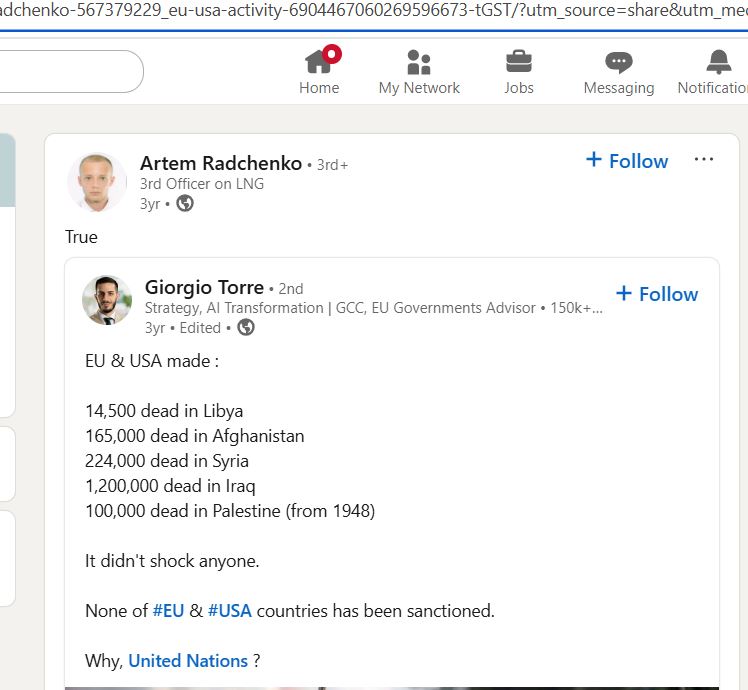This screenshot has width=748, height=690.
Task: Open the Notifications bell icon
Action: coord(718,62)
